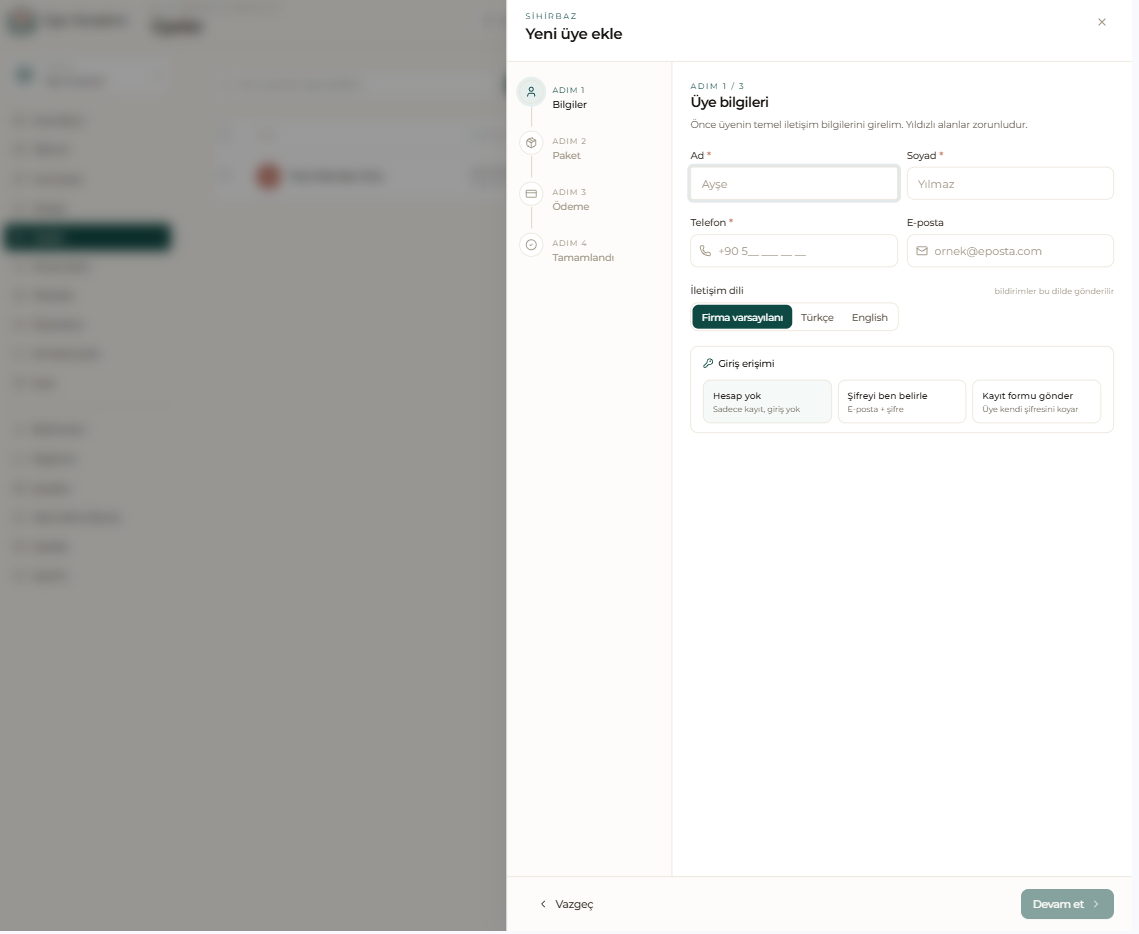The image size is (1139, 934).
Task: Click Vazgeç to cancel the wizard
Action: click(566, 903)
